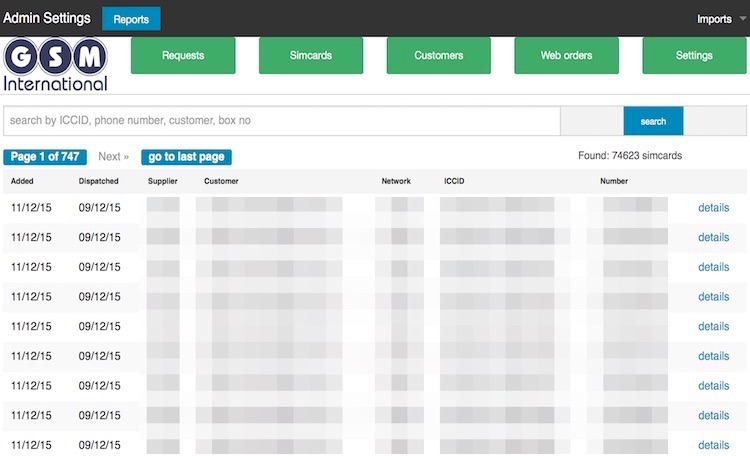
Task: Open details for the second simcard row
Action: [713, 238]
